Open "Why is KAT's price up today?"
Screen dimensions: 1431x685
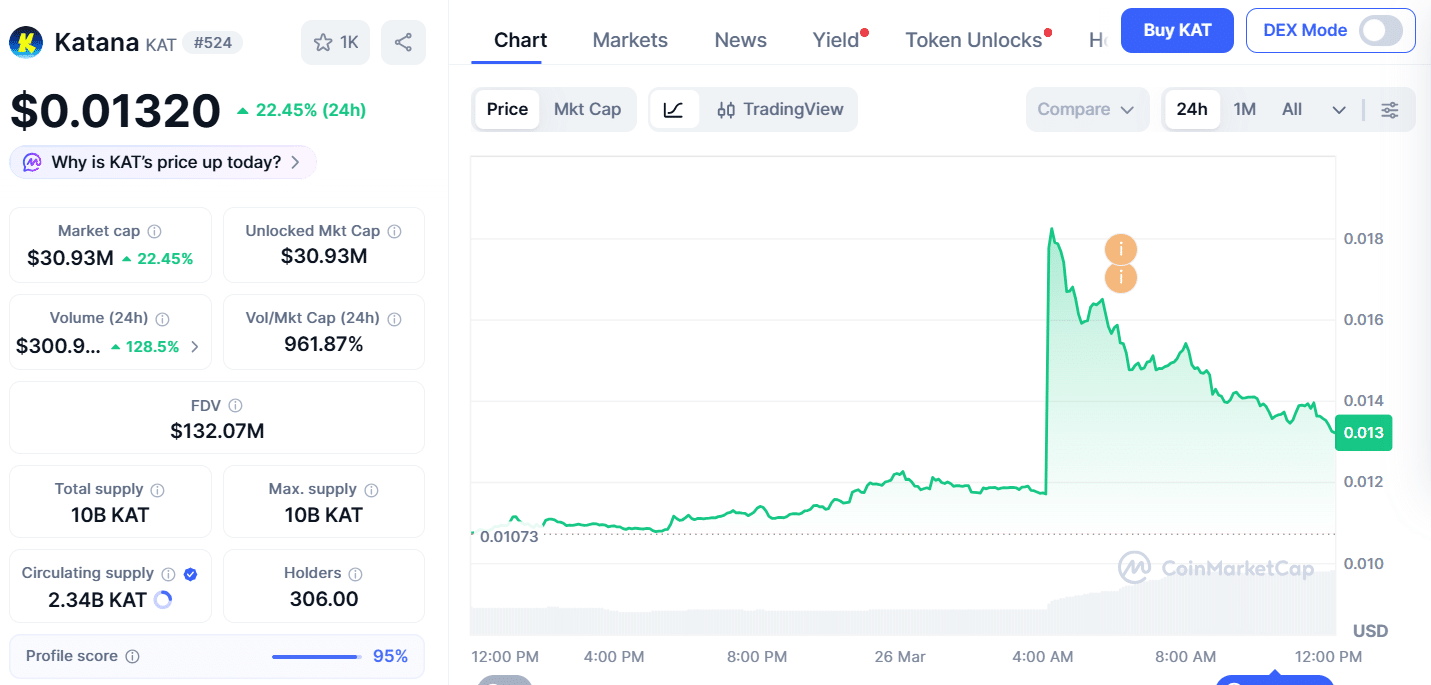[164, 162]
